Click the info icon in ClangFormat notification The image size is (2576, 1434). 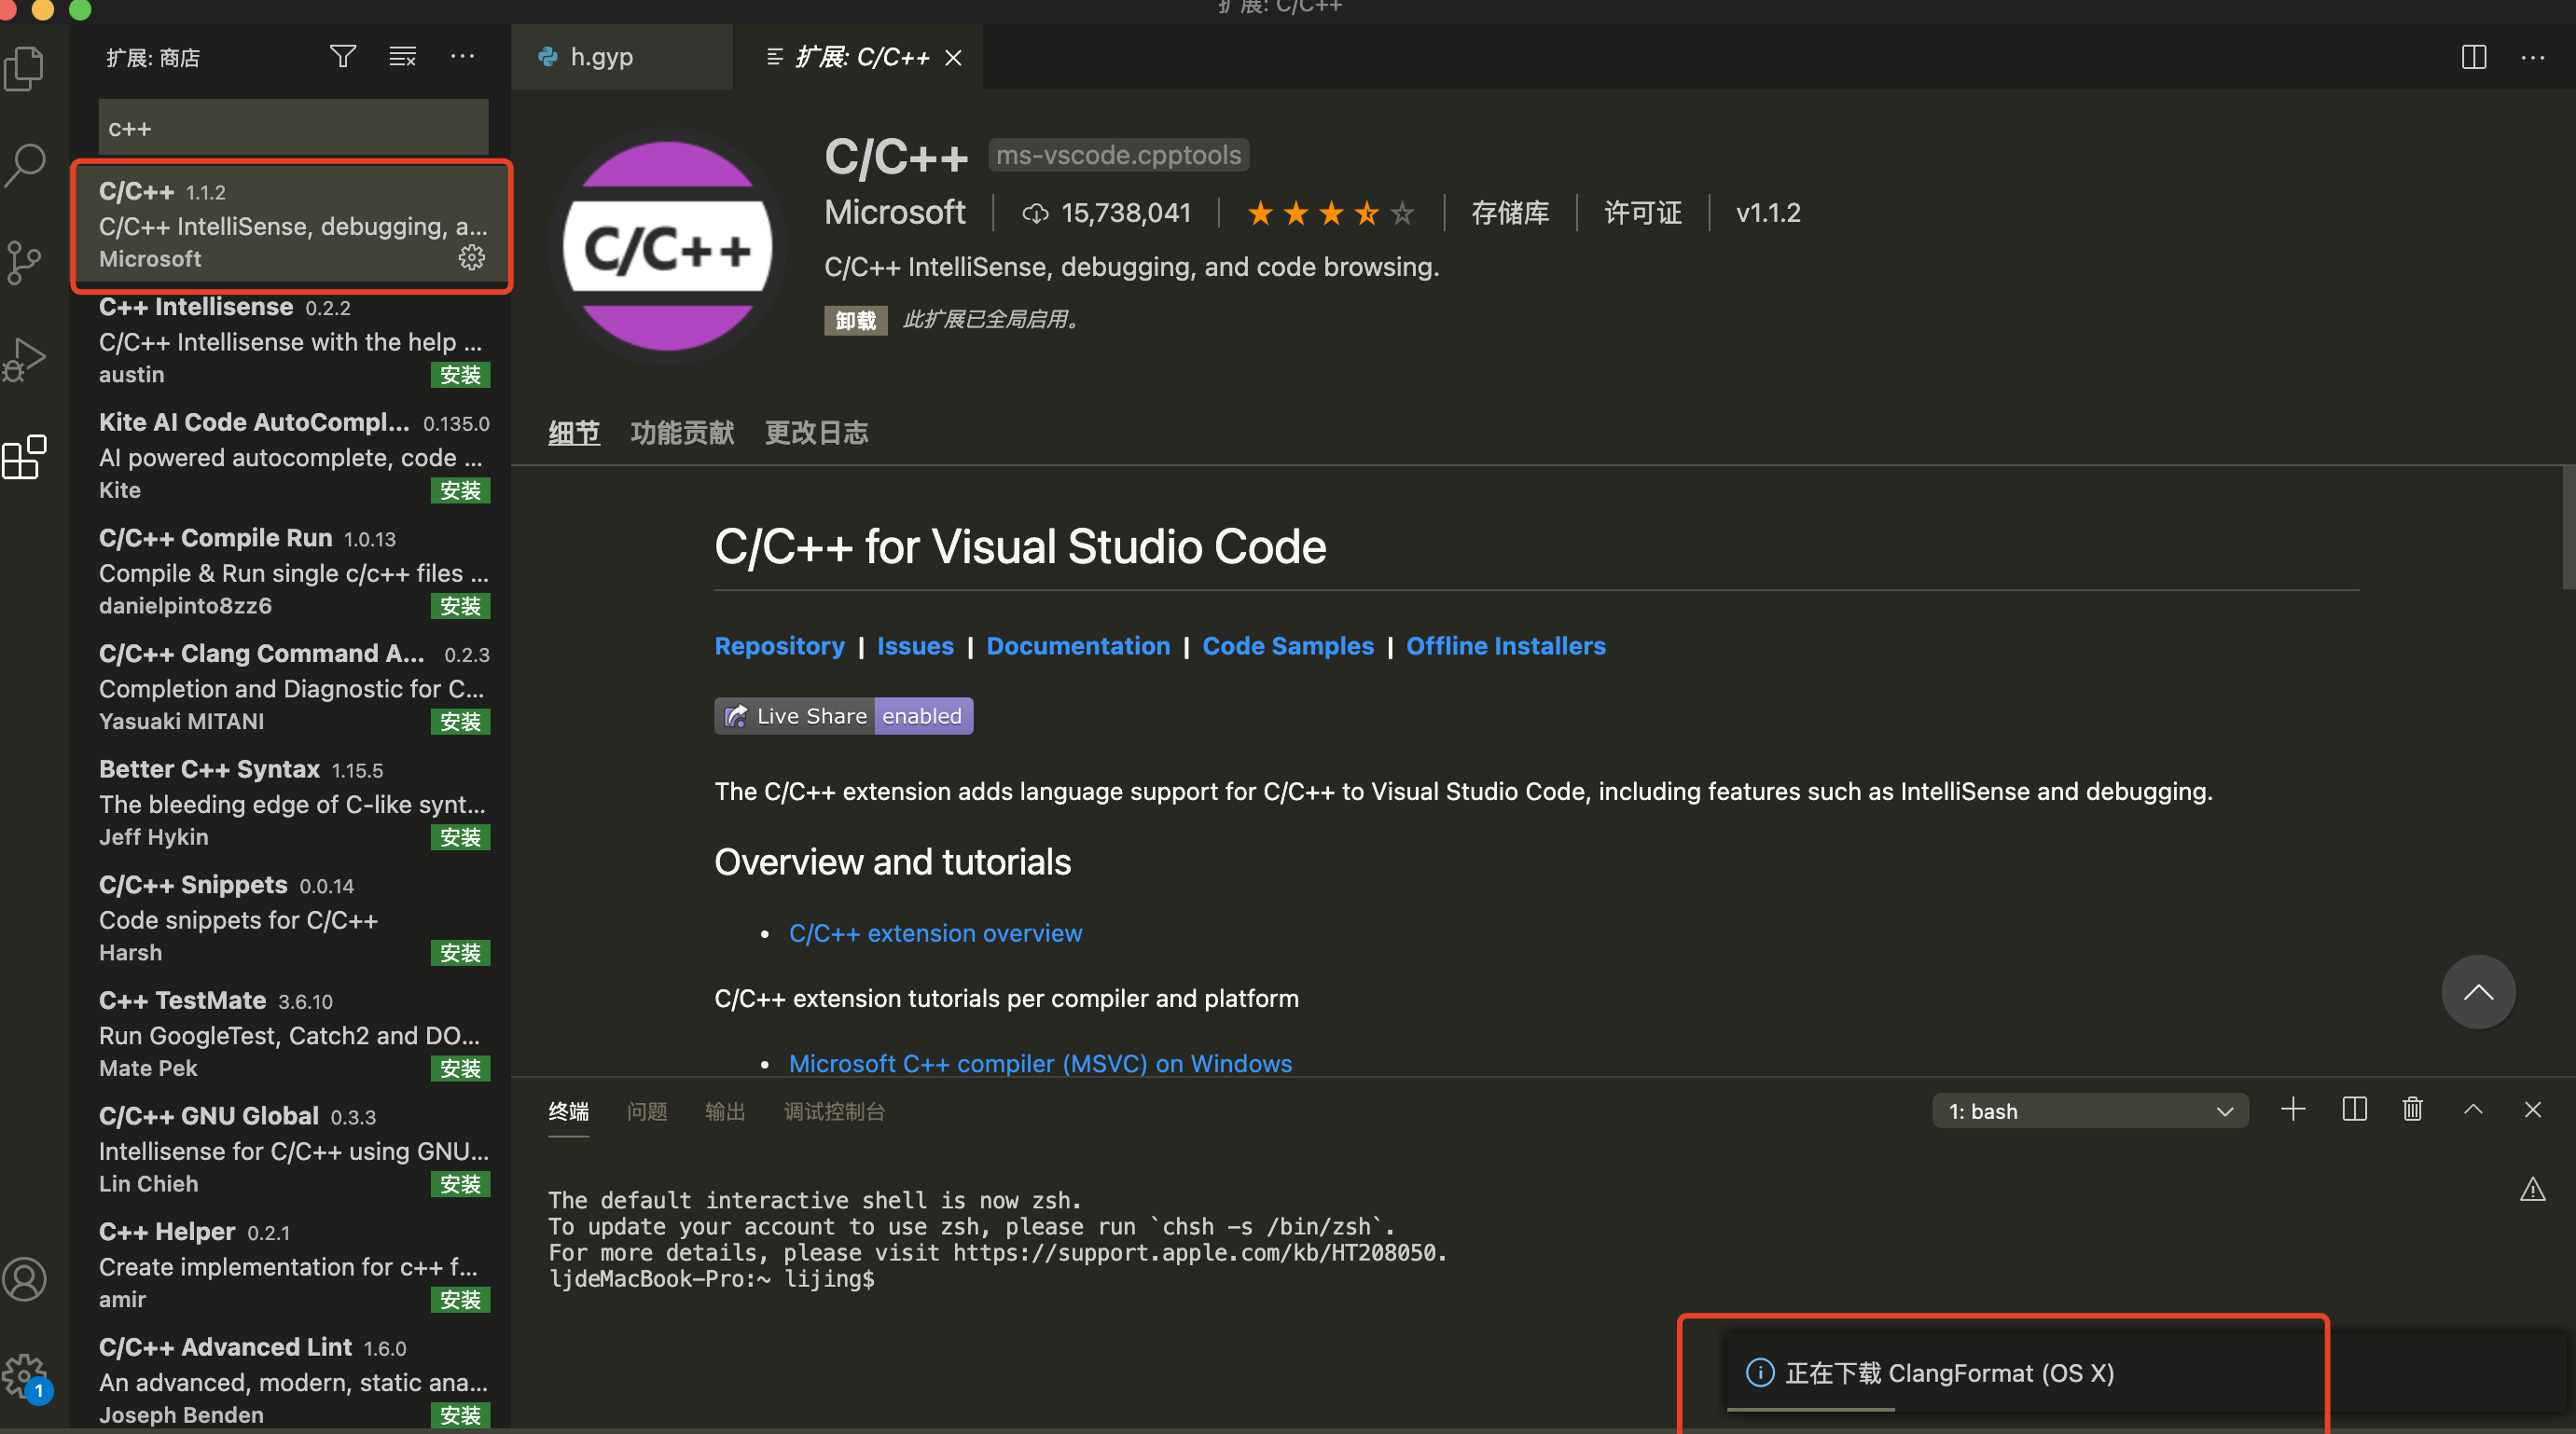point(1760,1373)
